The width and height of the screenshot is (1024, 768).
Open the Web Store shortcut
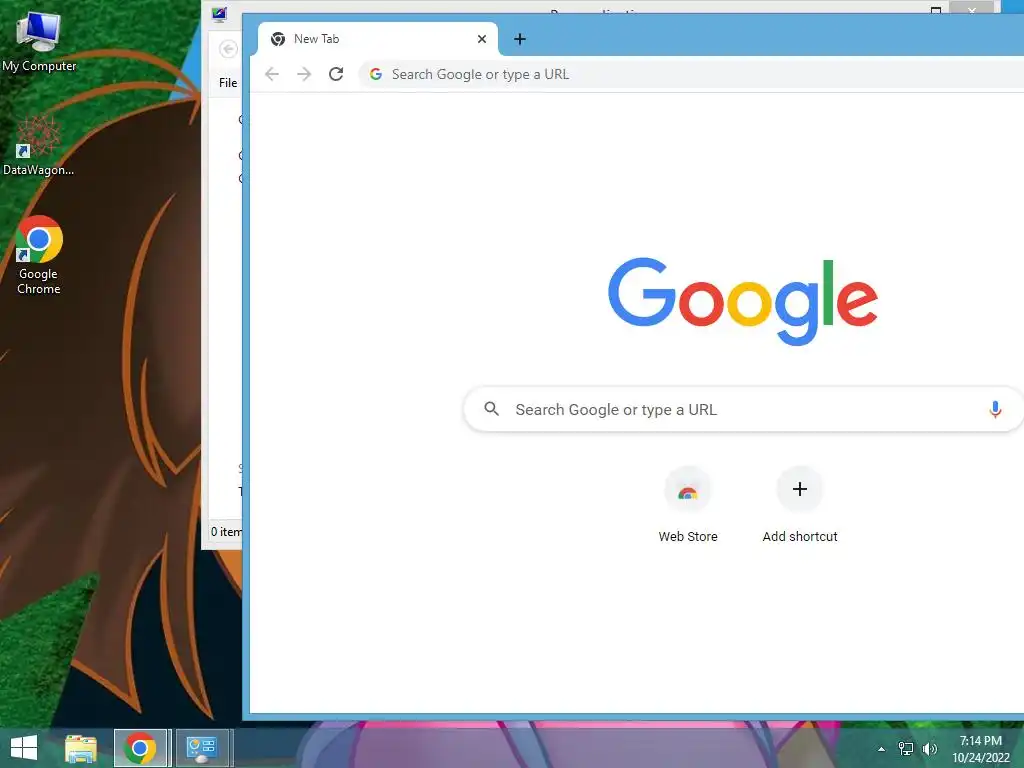pos(688,504)
